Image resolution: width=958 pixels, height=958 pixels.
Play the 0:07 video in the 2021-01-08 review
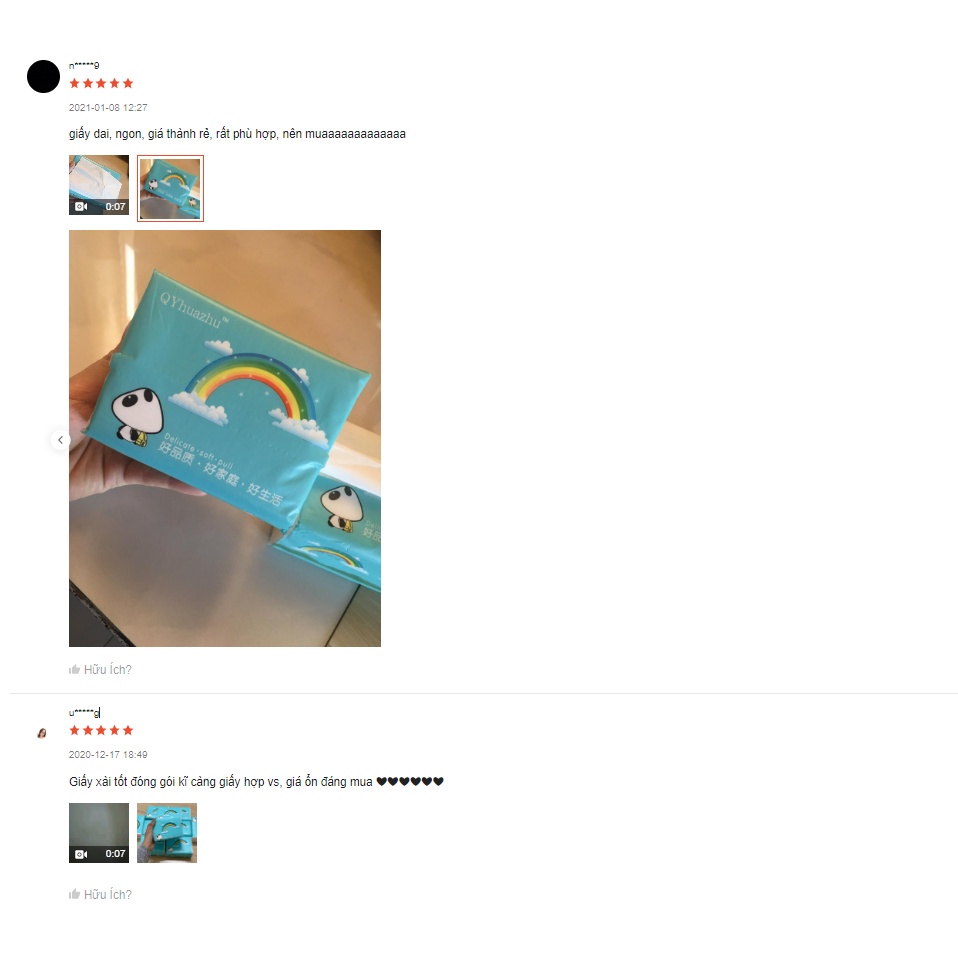tap(99, 185)
